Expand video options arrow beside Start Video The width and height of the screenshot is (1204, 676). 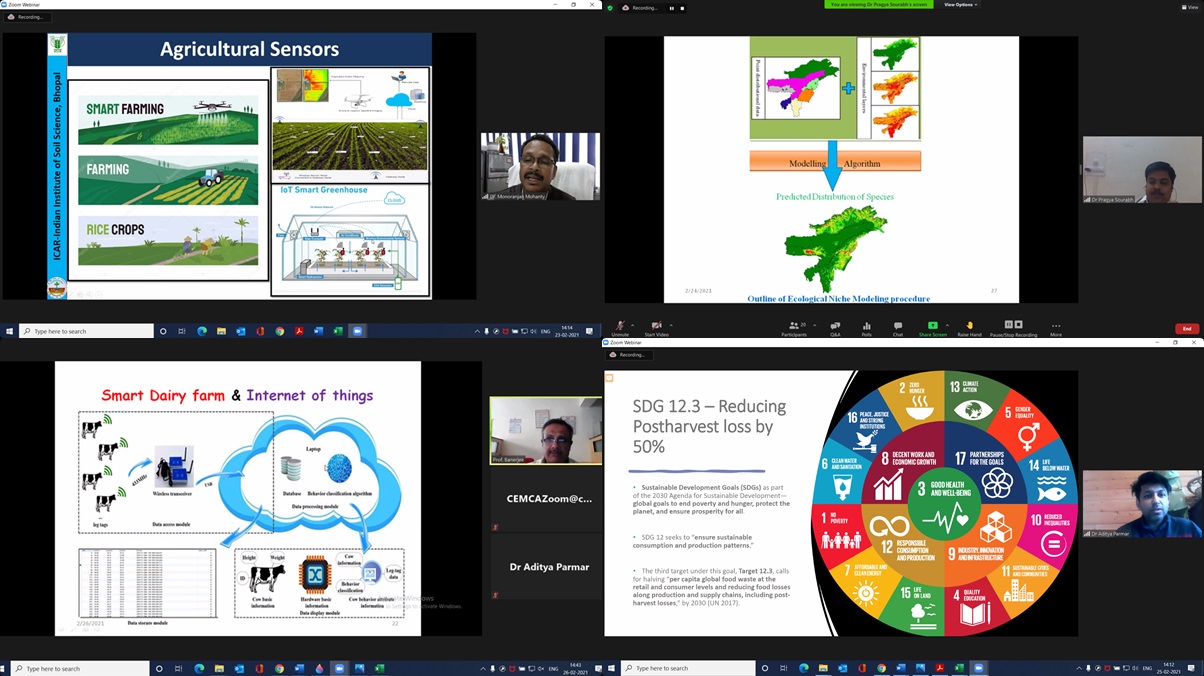[x=671, y=323]
